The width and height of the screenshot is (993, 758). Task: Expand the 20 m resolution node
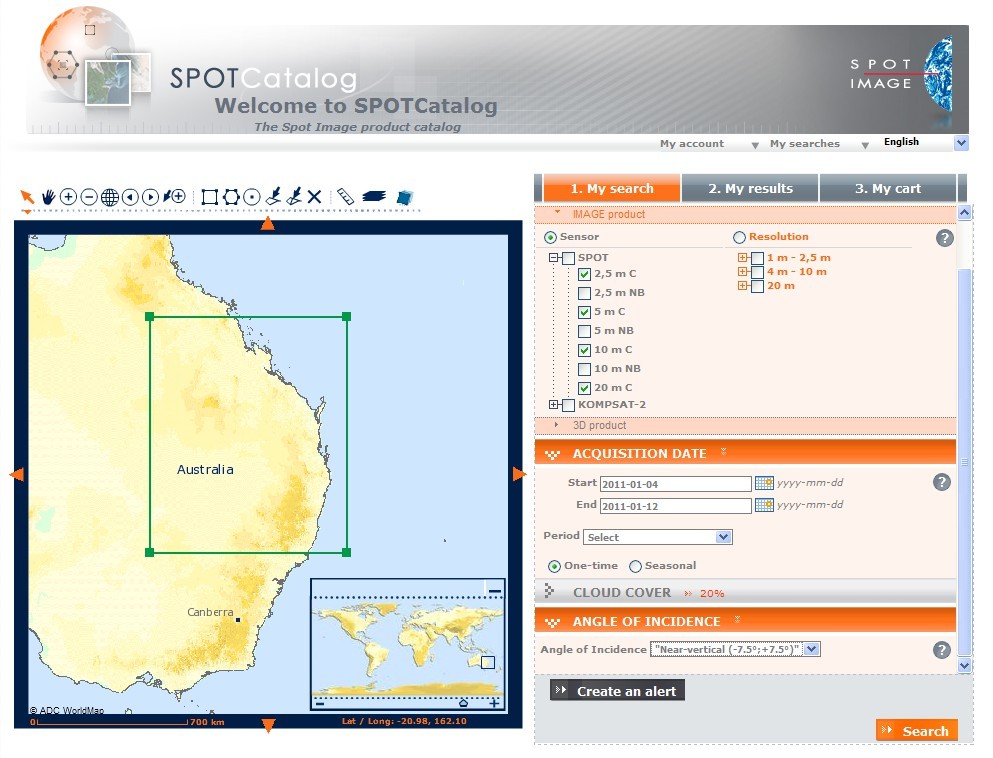point(742,286)
